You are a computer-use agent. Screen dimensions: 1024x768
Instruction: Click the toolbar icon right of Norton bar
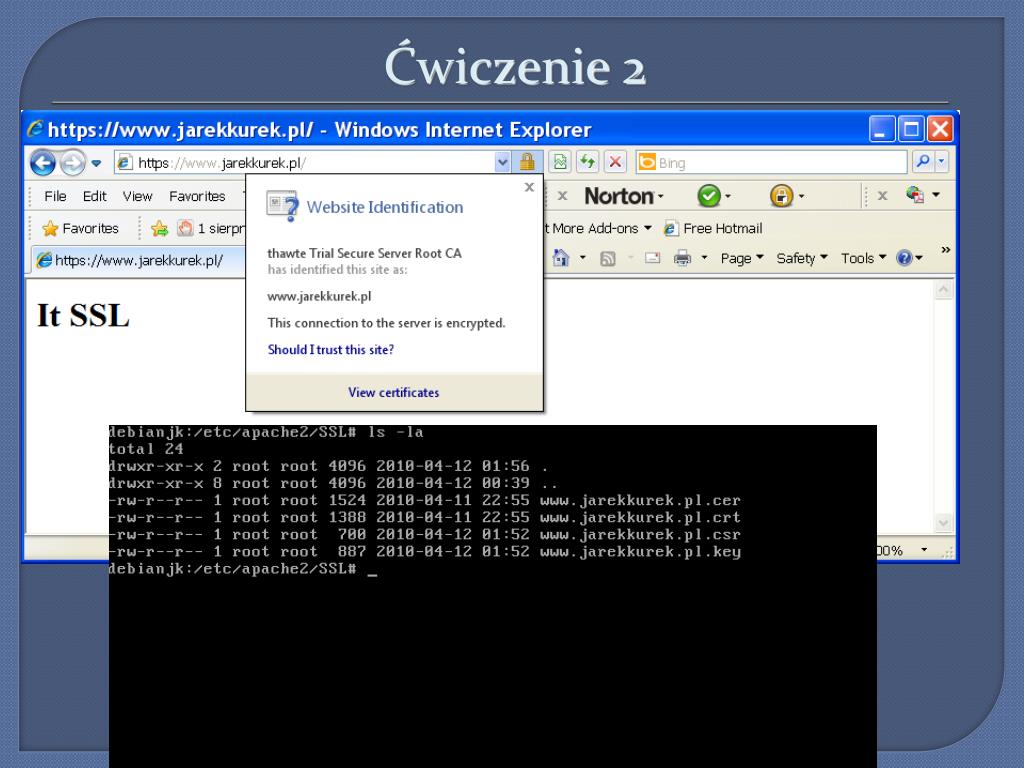(x=915, y=195)
